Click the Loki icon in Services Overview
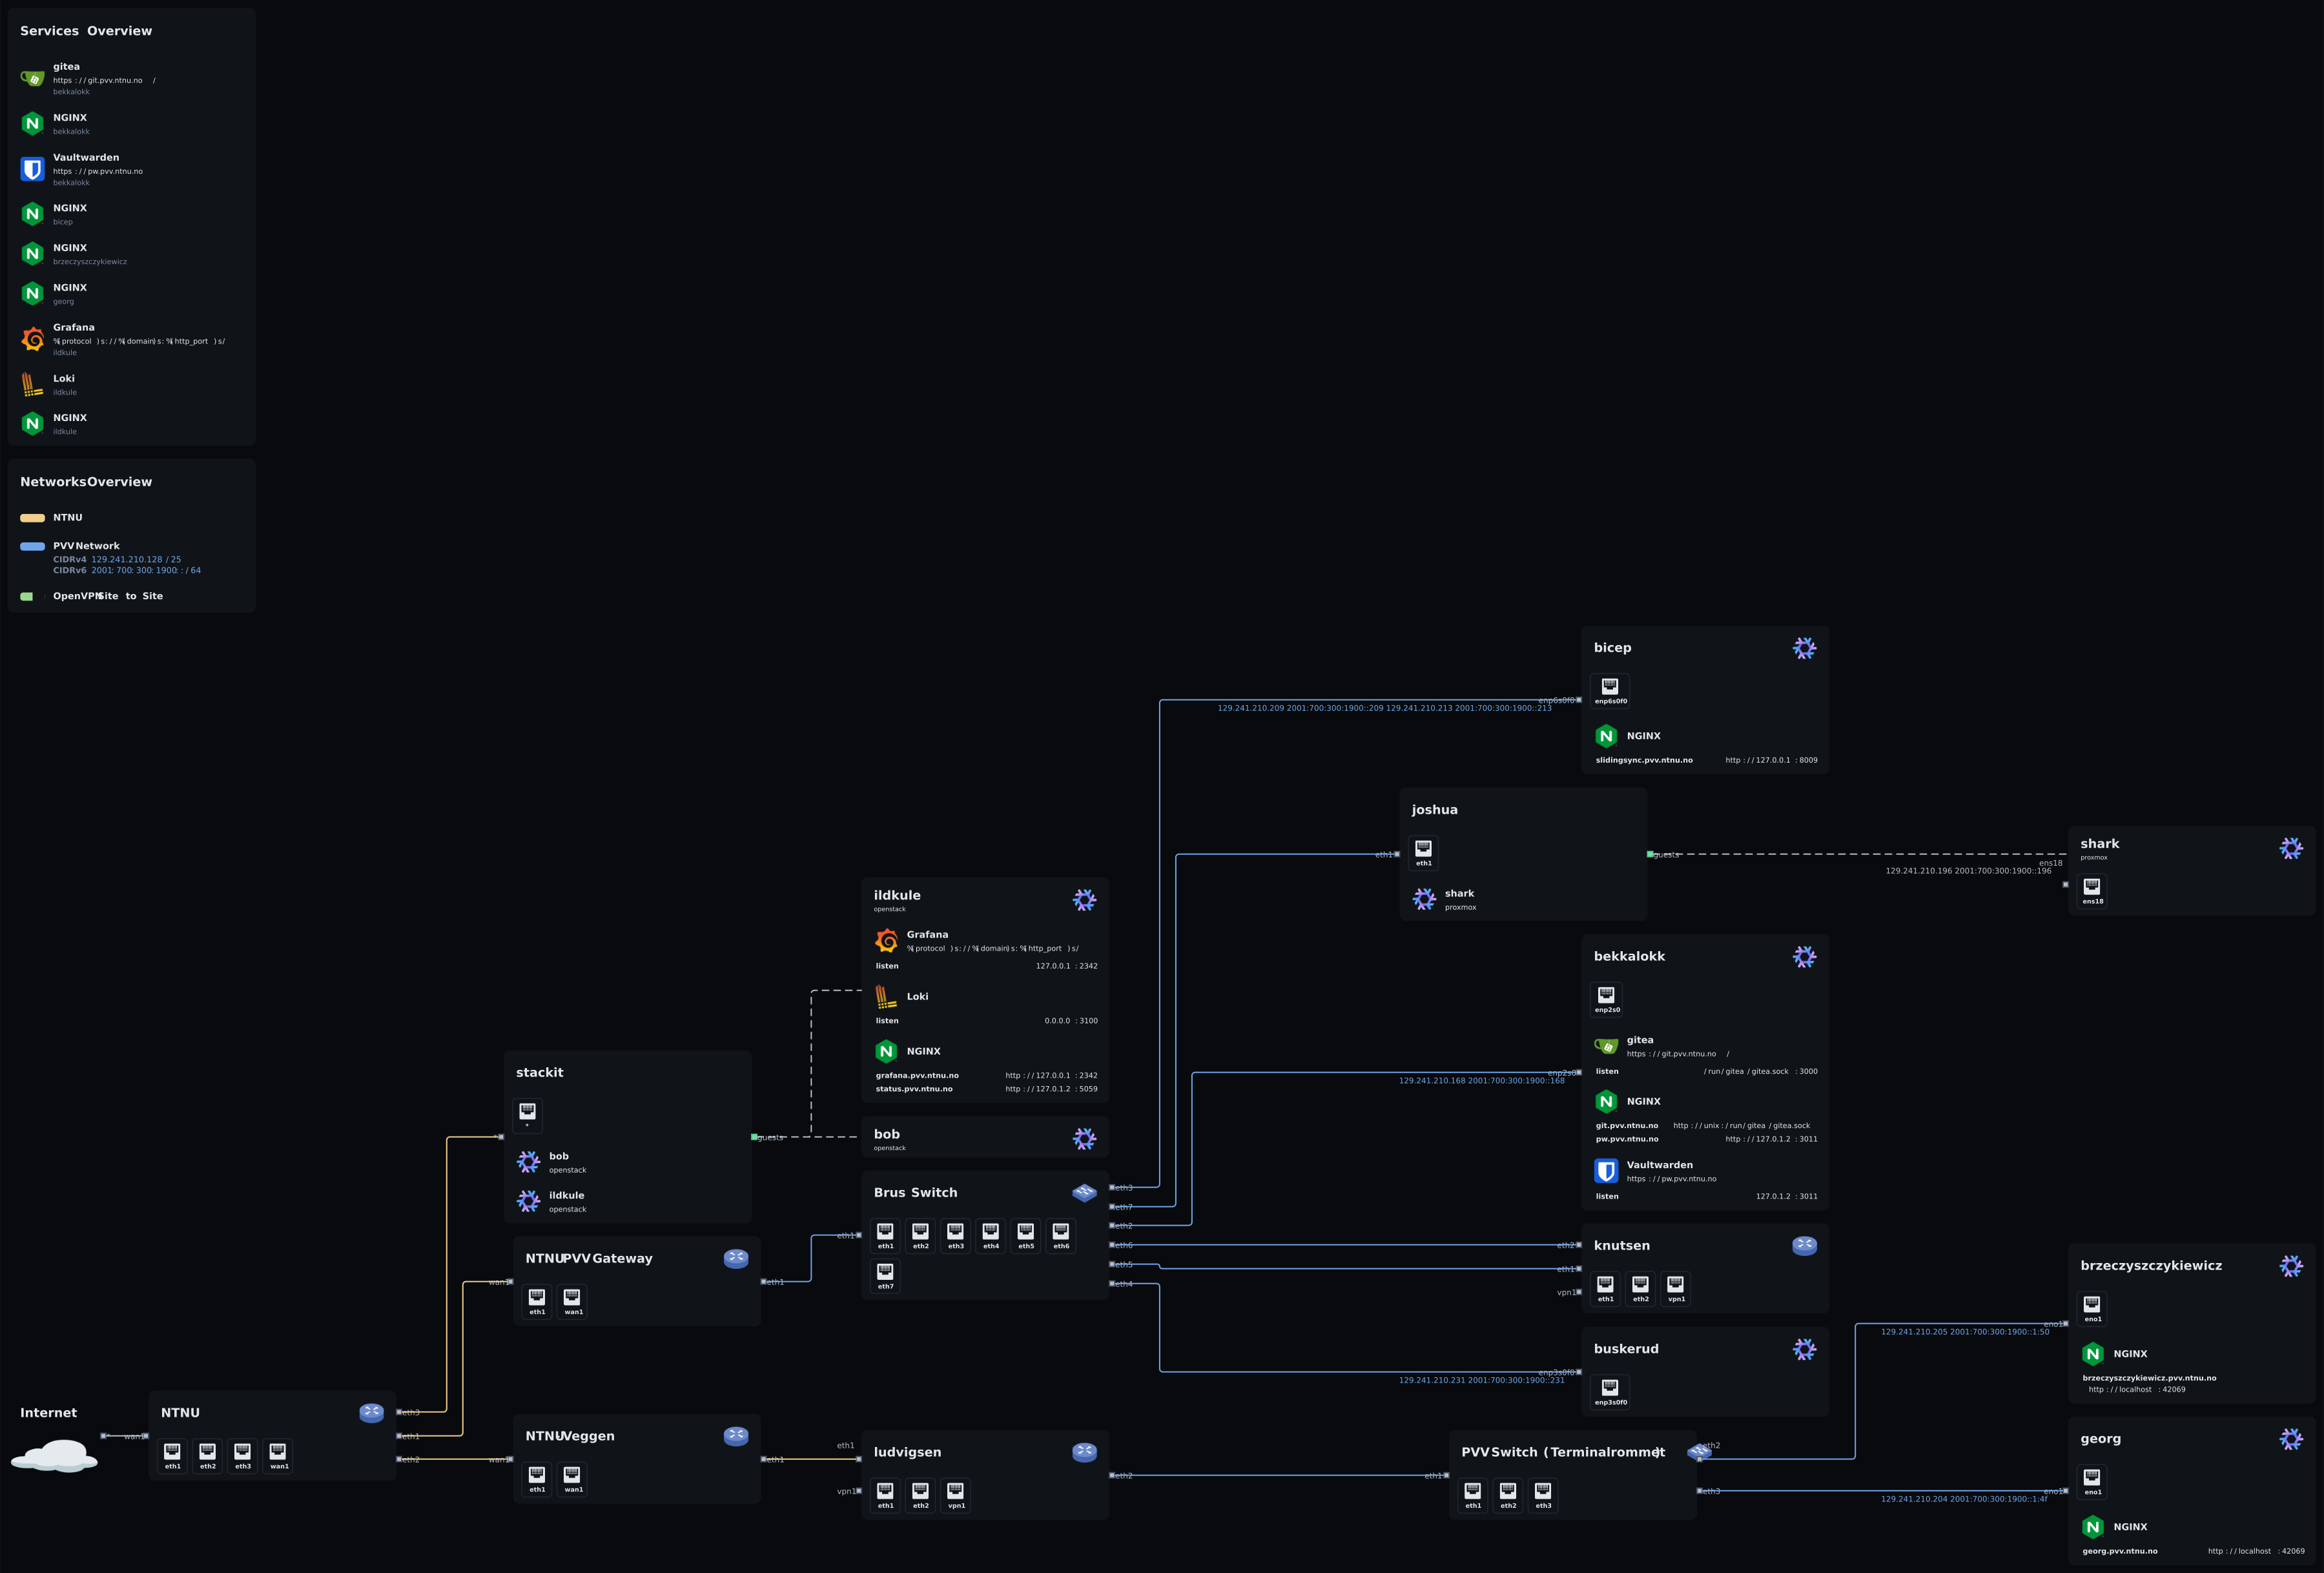This screenshot has width=2324, height=1573. tap(32, 384)
